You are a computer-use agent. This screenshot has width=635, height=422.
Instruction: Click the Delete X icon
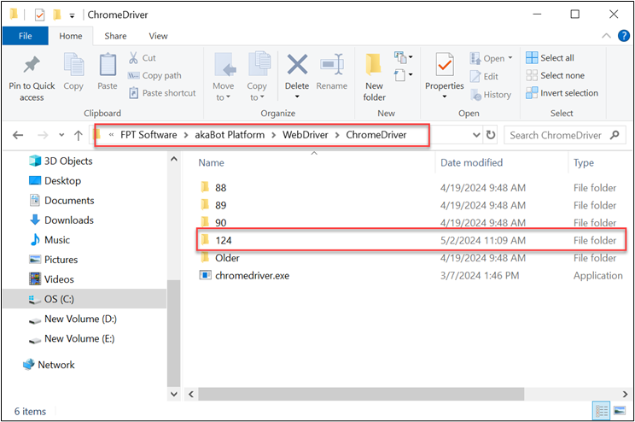(x=297, y=65)
